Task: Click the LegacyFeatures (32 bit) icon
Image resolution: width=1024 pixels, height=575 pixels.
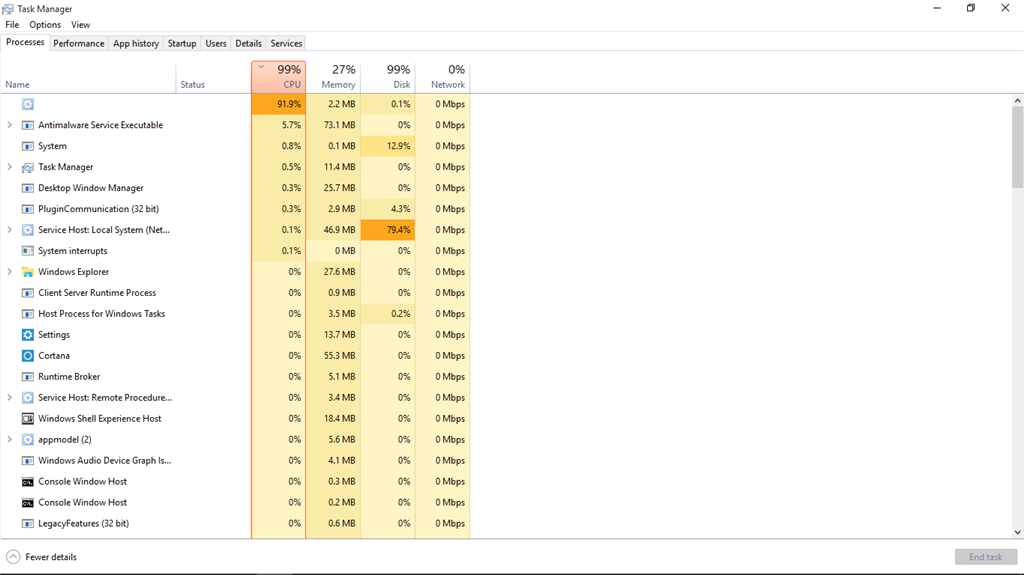Action: [x=27, y=523]
